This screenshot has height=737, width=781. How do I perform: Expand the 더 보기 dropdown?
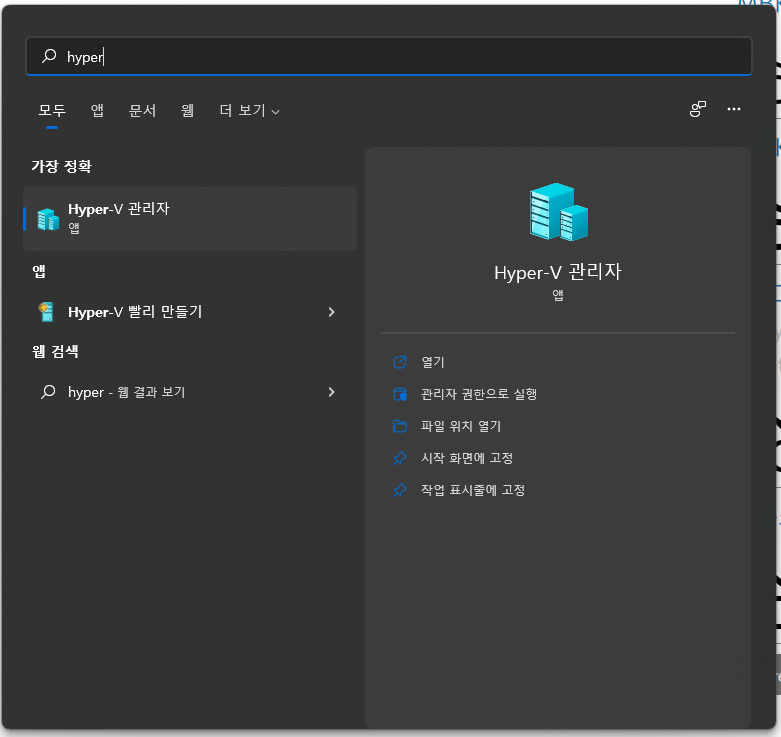(249, 110)
